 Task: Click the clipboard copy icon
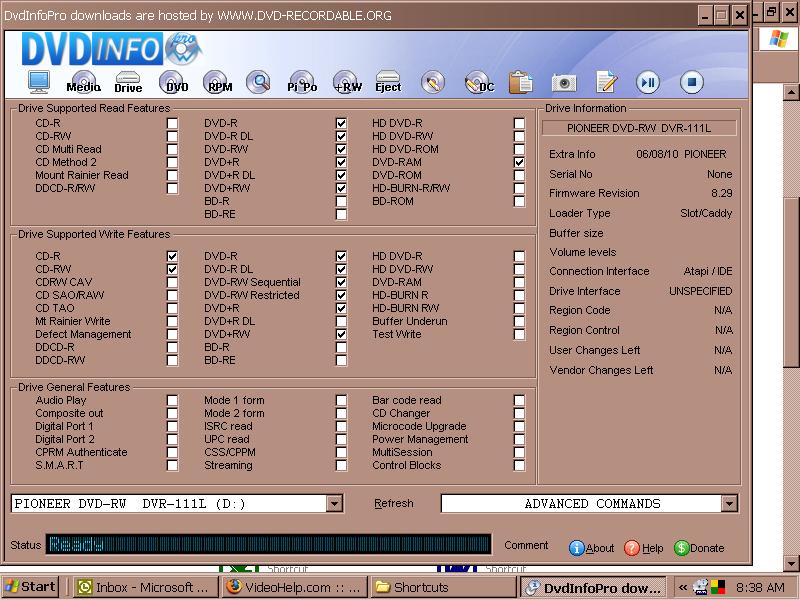coord(520,82)
